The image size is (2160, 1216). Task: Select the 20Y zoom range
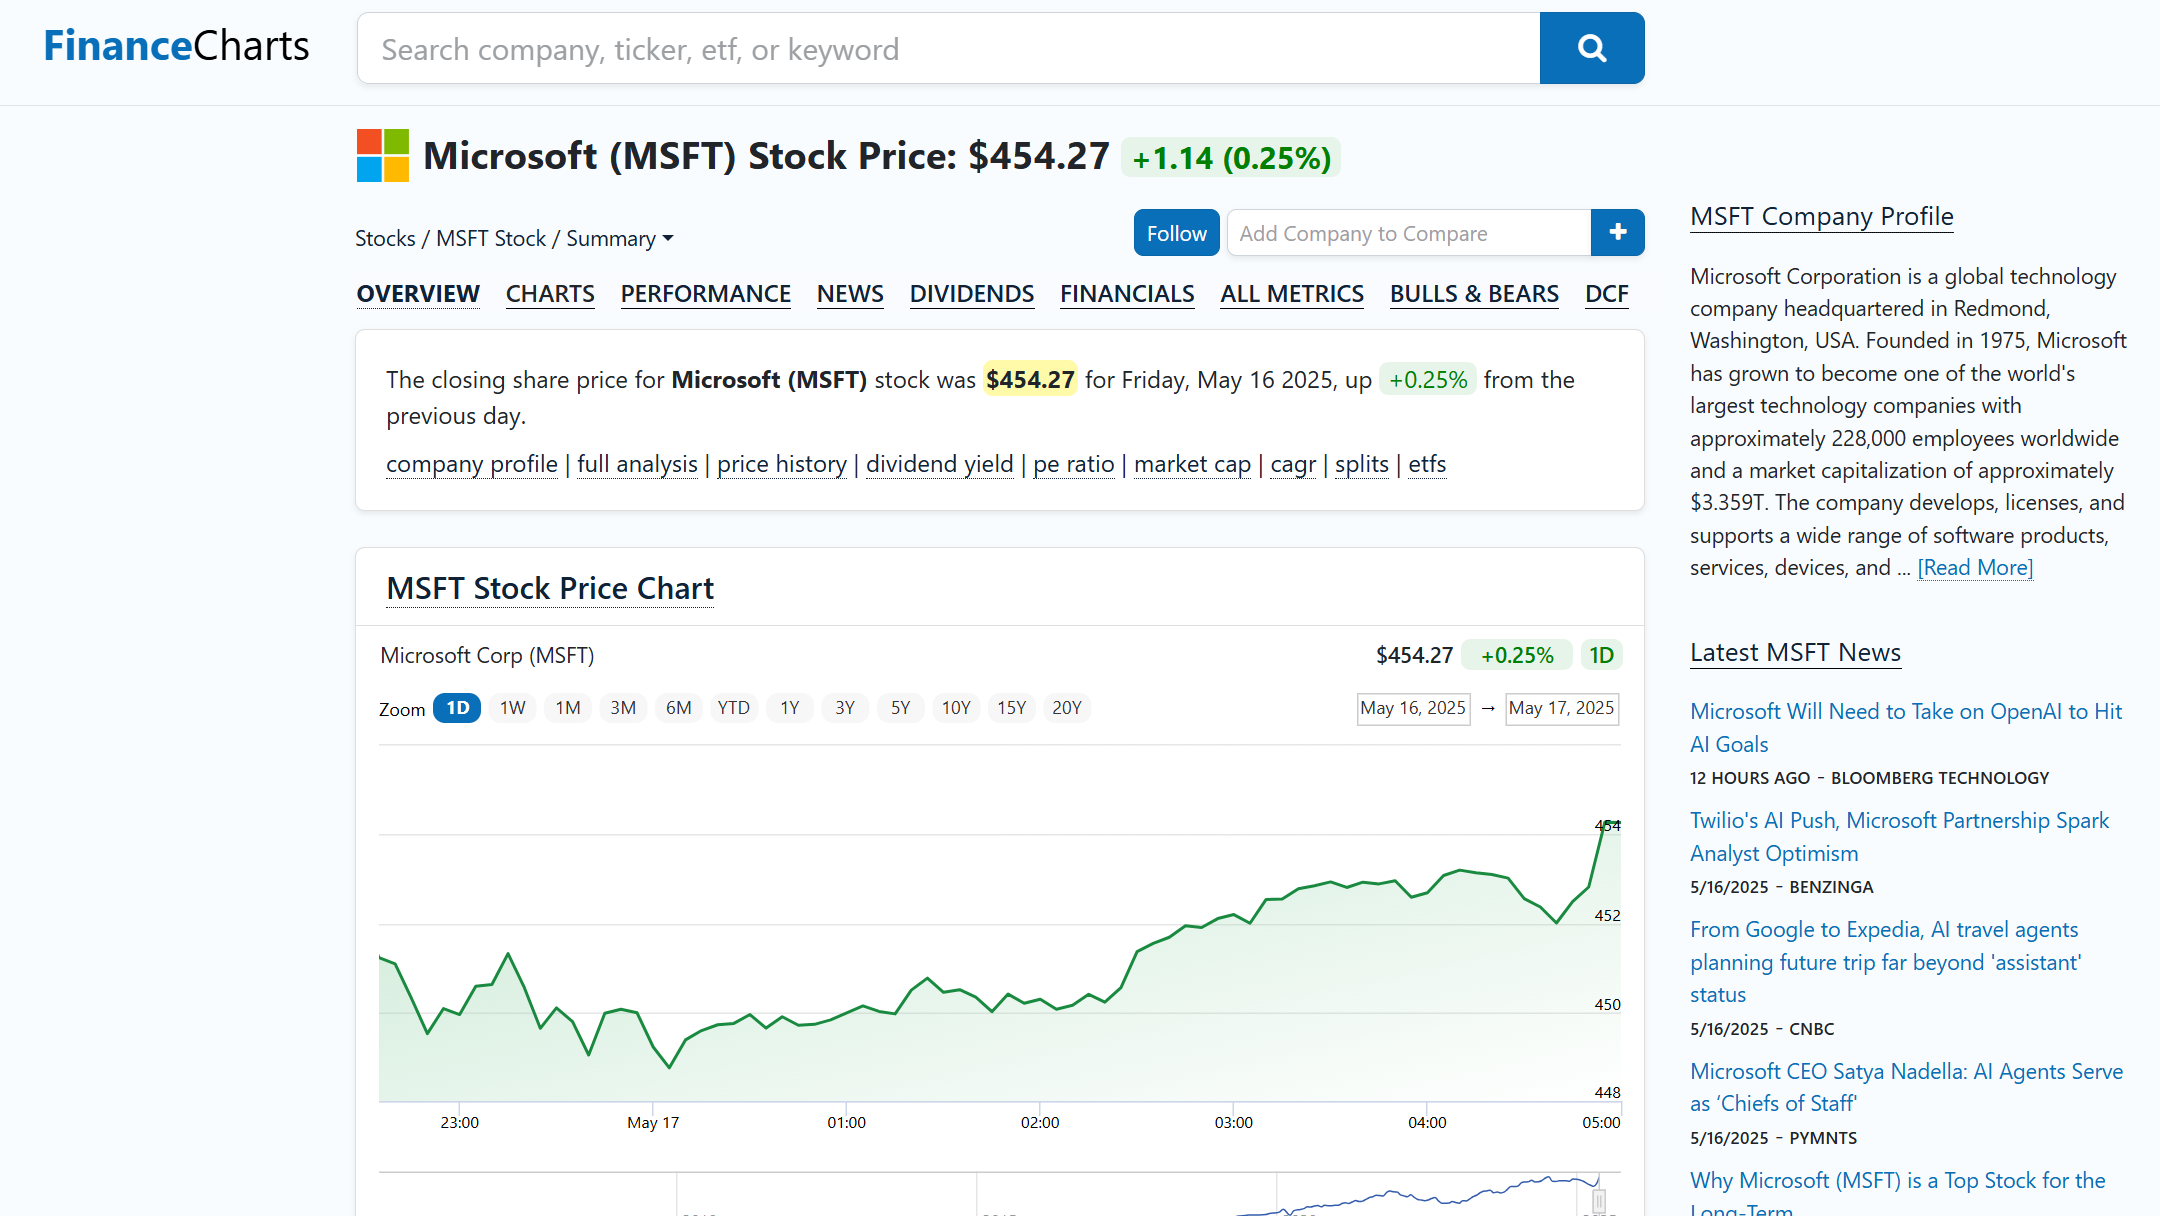[x=1067, y=708]
